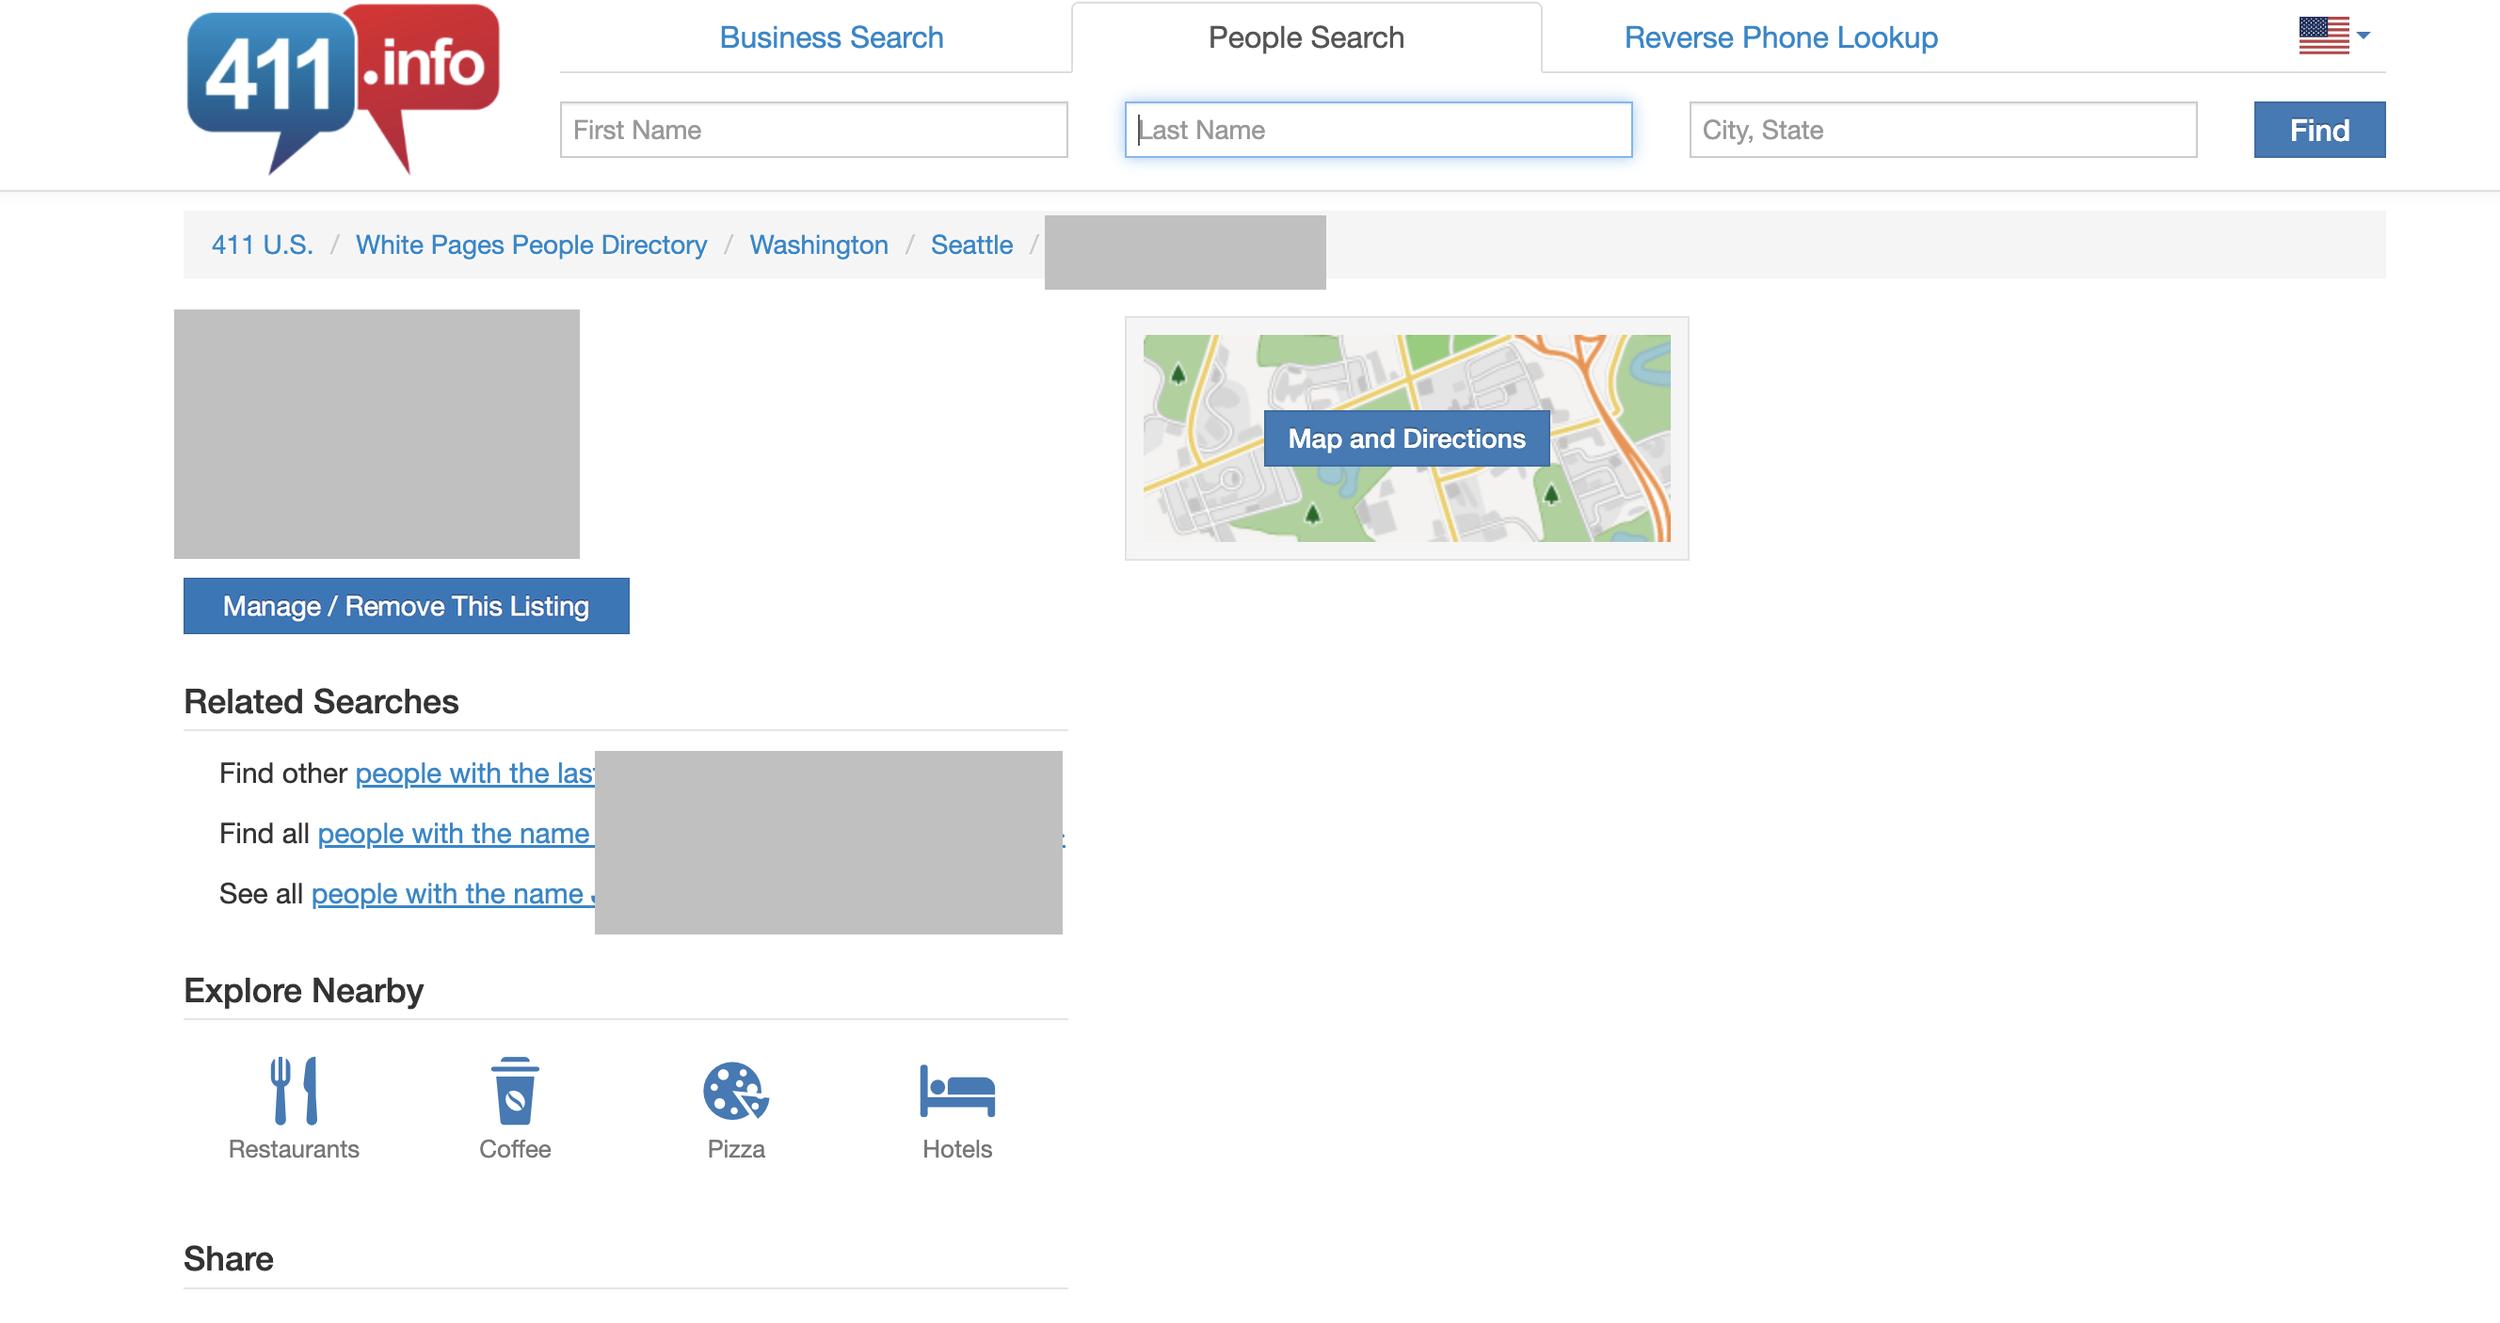The image size is (2500, 1323).
Task: Click into the Last Name field
Action: tap(1377, 130)
